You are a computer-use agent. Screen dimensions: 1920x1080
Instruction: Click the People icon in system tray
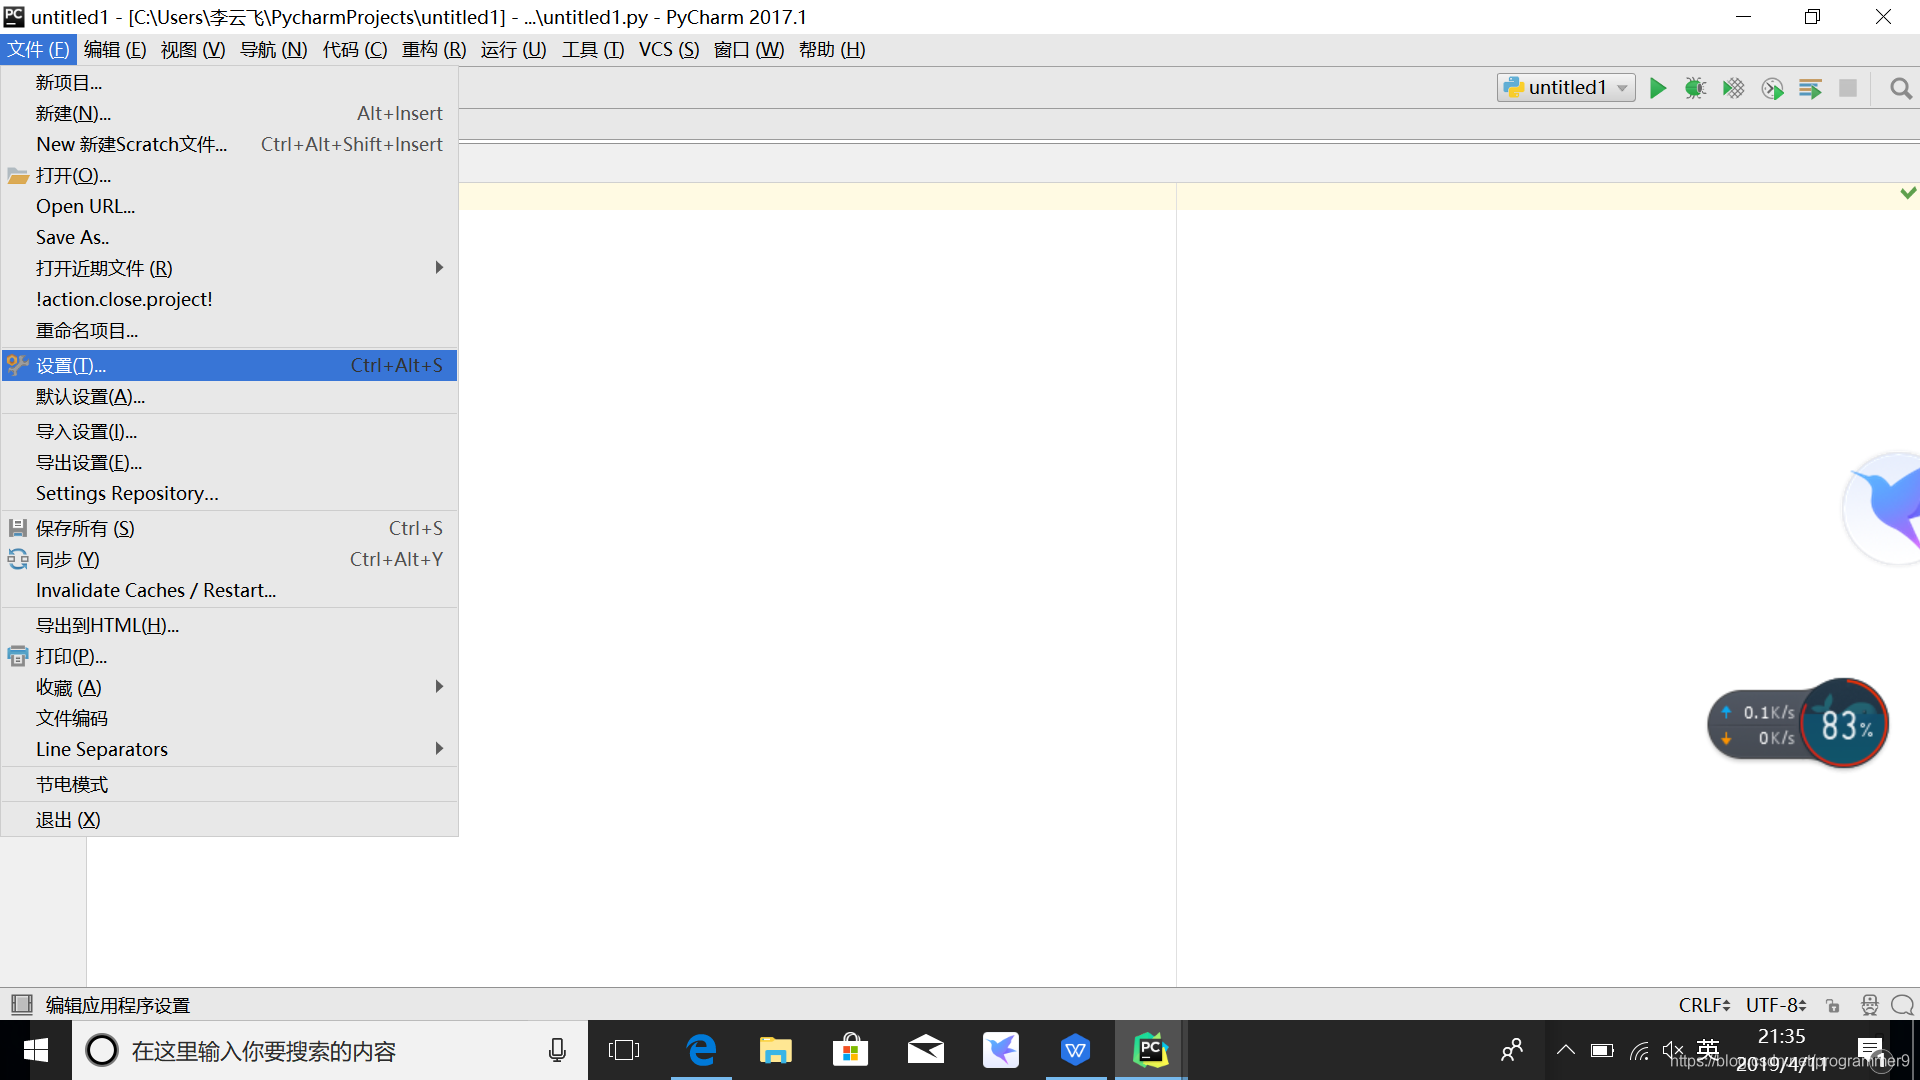pos(1512,1050)
